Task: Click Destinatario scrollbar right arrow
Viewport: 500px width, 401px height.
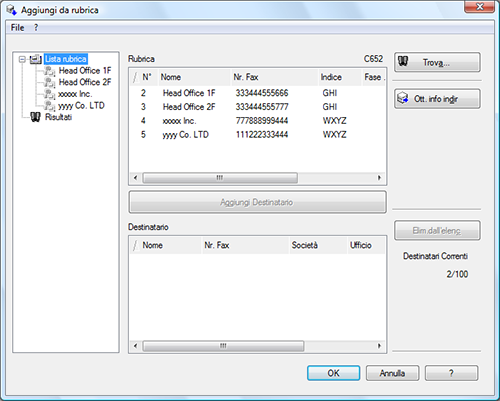Action: [x=379, y=346]
